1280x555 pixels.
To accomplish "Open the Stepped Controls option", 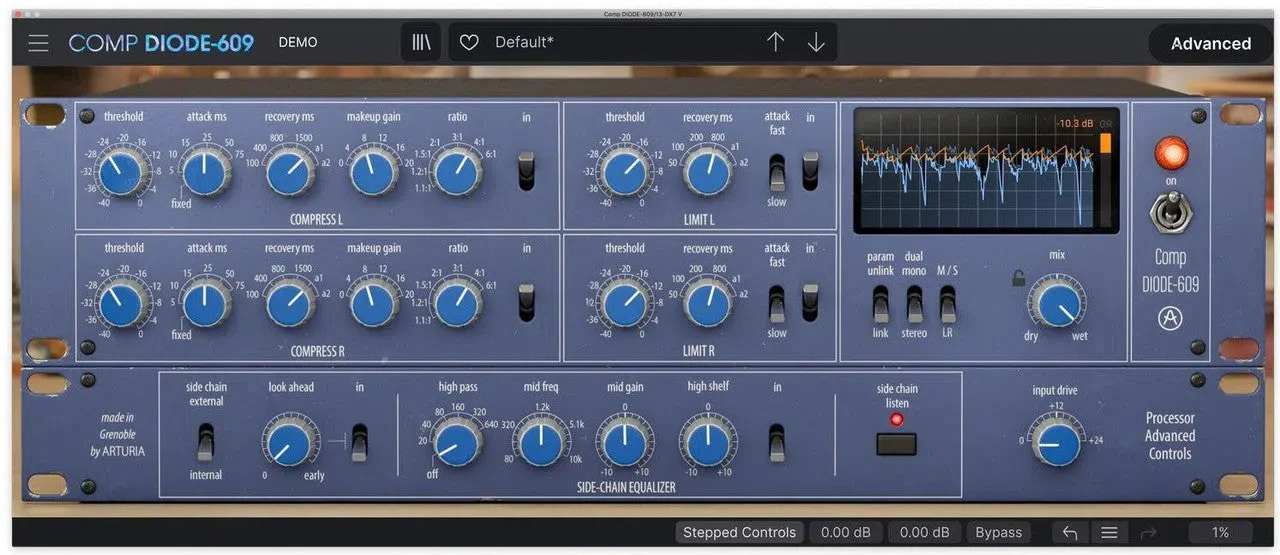I will pyautogui.click(x=739, y=533).
